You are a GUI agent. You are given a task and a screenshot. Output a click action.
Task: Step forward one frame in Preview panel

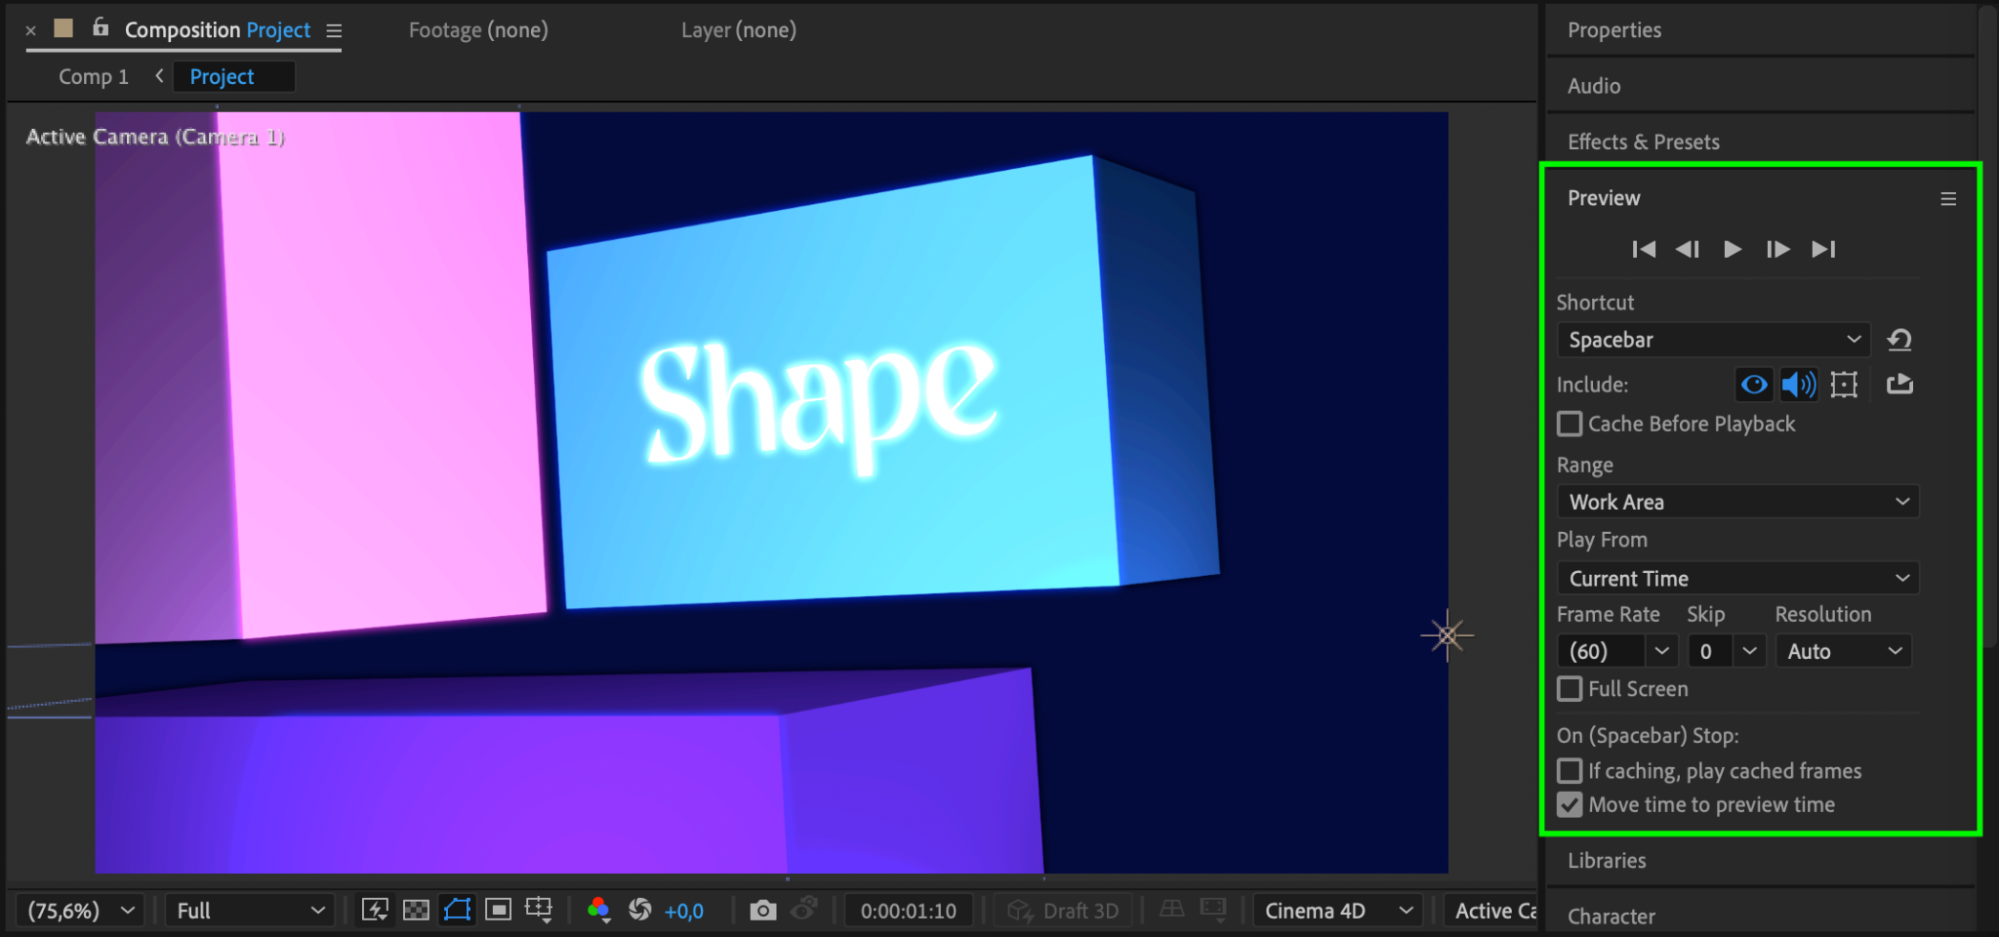click(1777, 249)
